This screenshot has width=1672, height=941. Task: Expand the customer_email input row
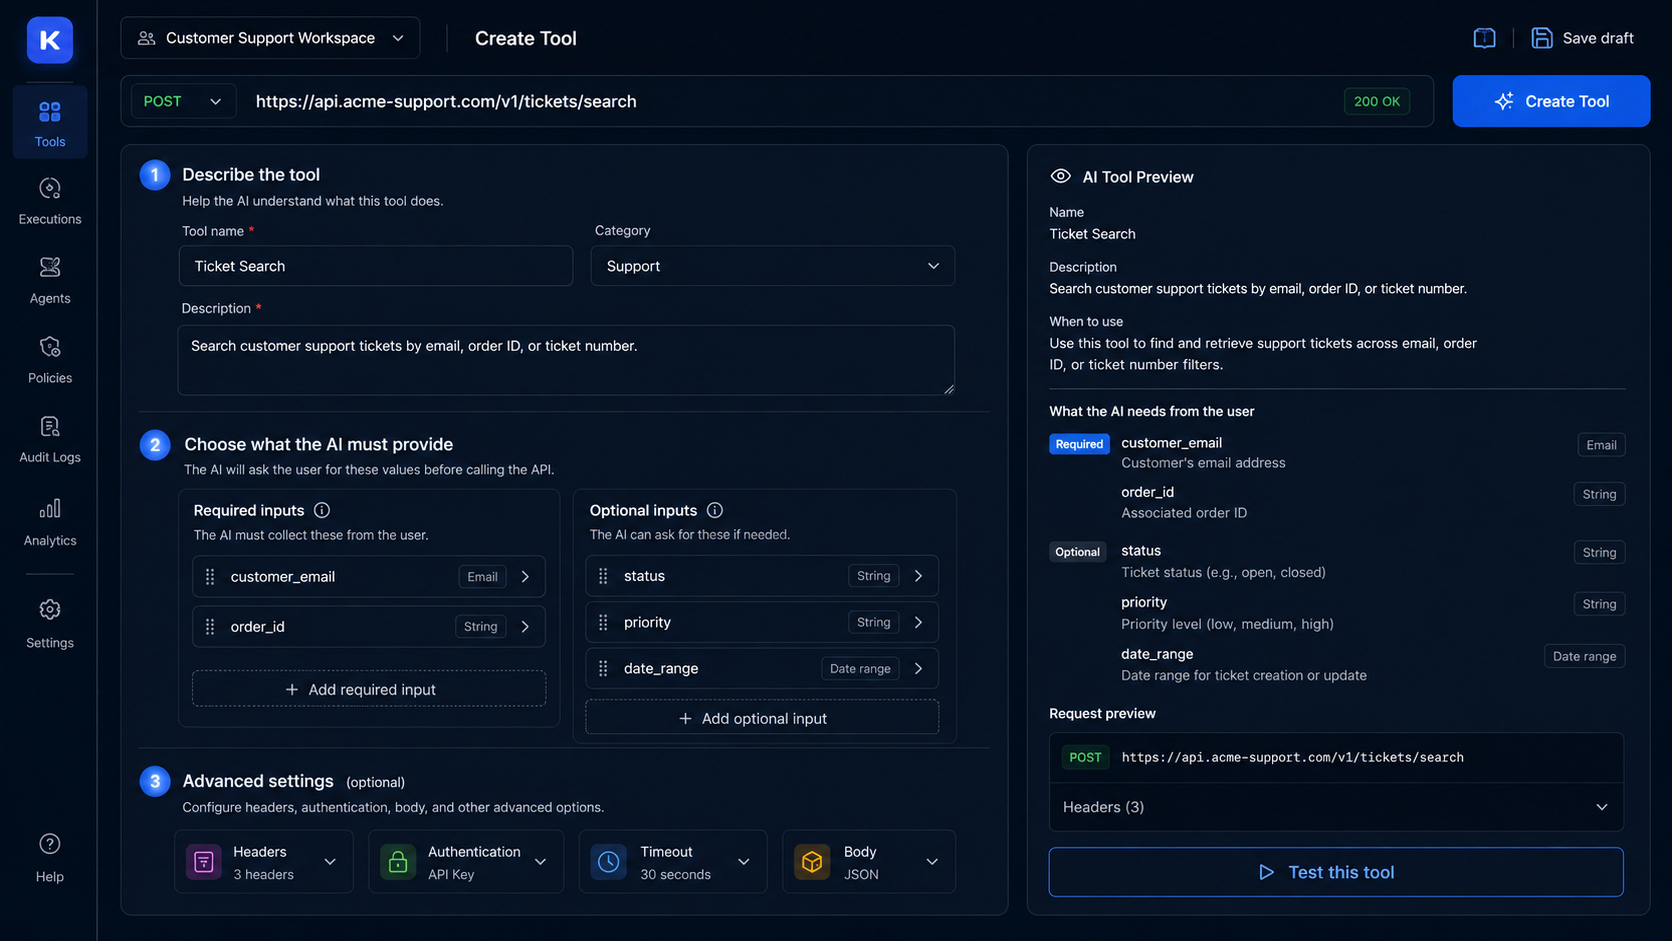(525, 577)
